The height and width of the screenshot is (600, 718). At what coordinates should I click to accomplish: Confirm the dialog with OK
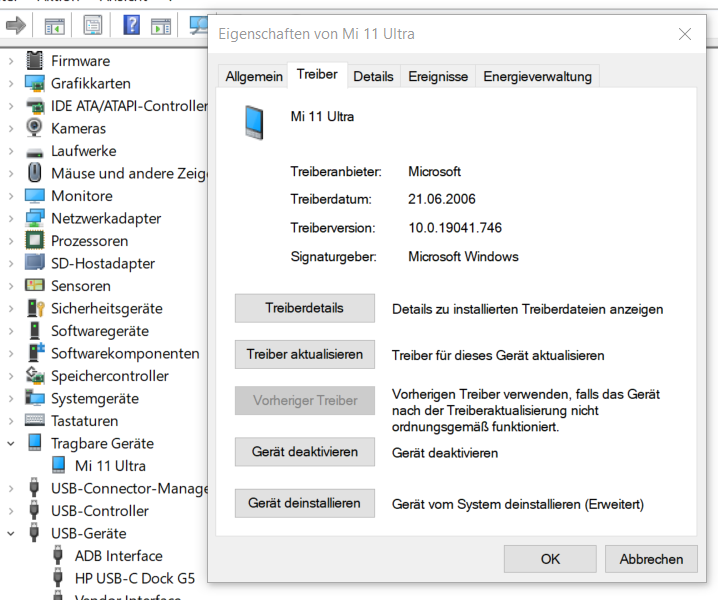550,559
